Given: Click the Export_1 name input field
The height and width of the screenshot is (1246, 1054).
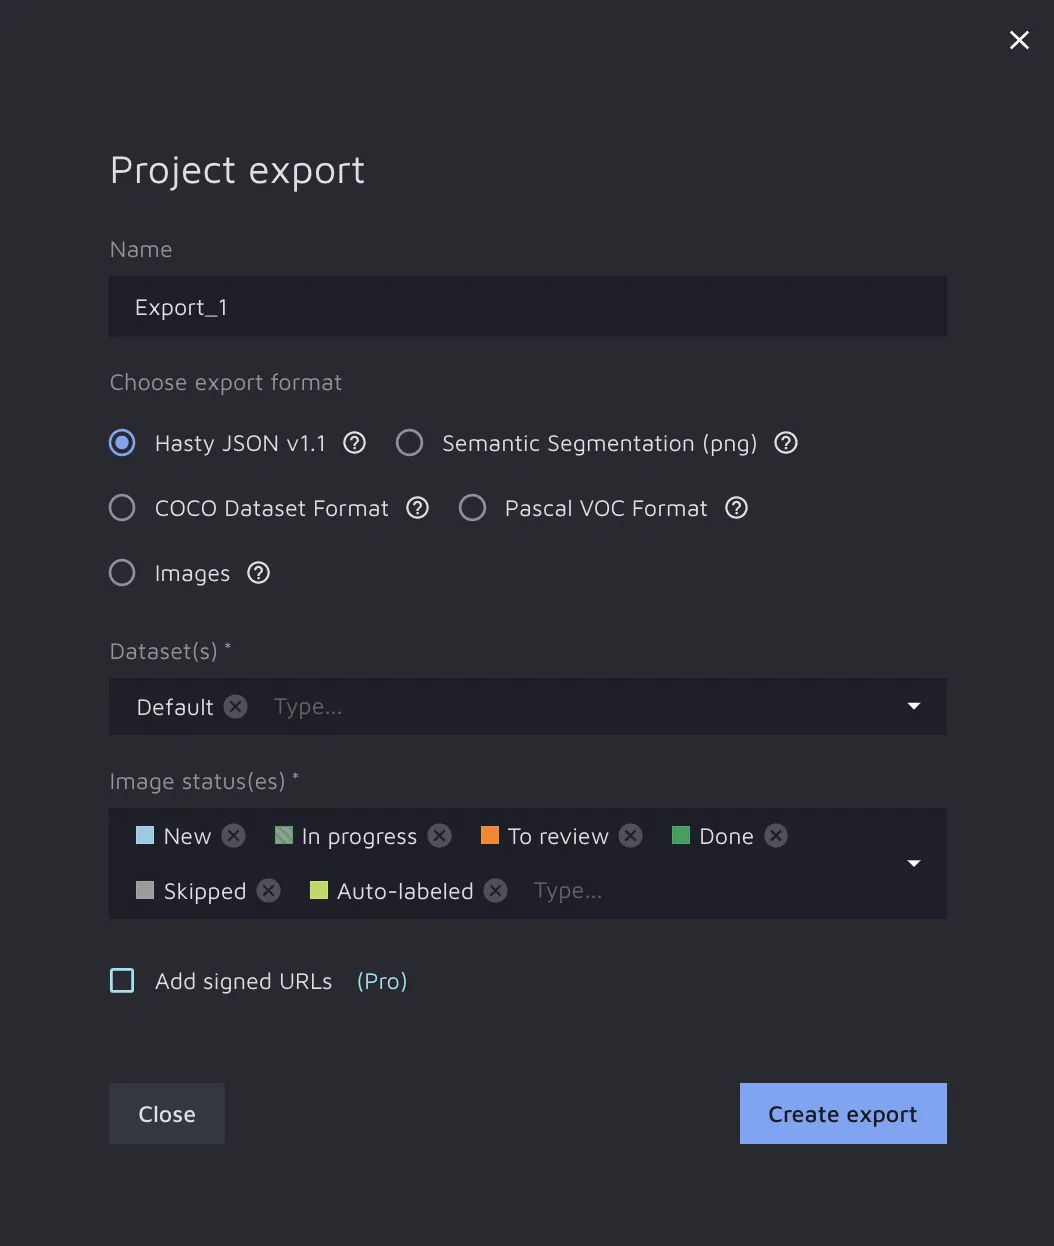Looking at the screenshot, I should click(527, 307).
